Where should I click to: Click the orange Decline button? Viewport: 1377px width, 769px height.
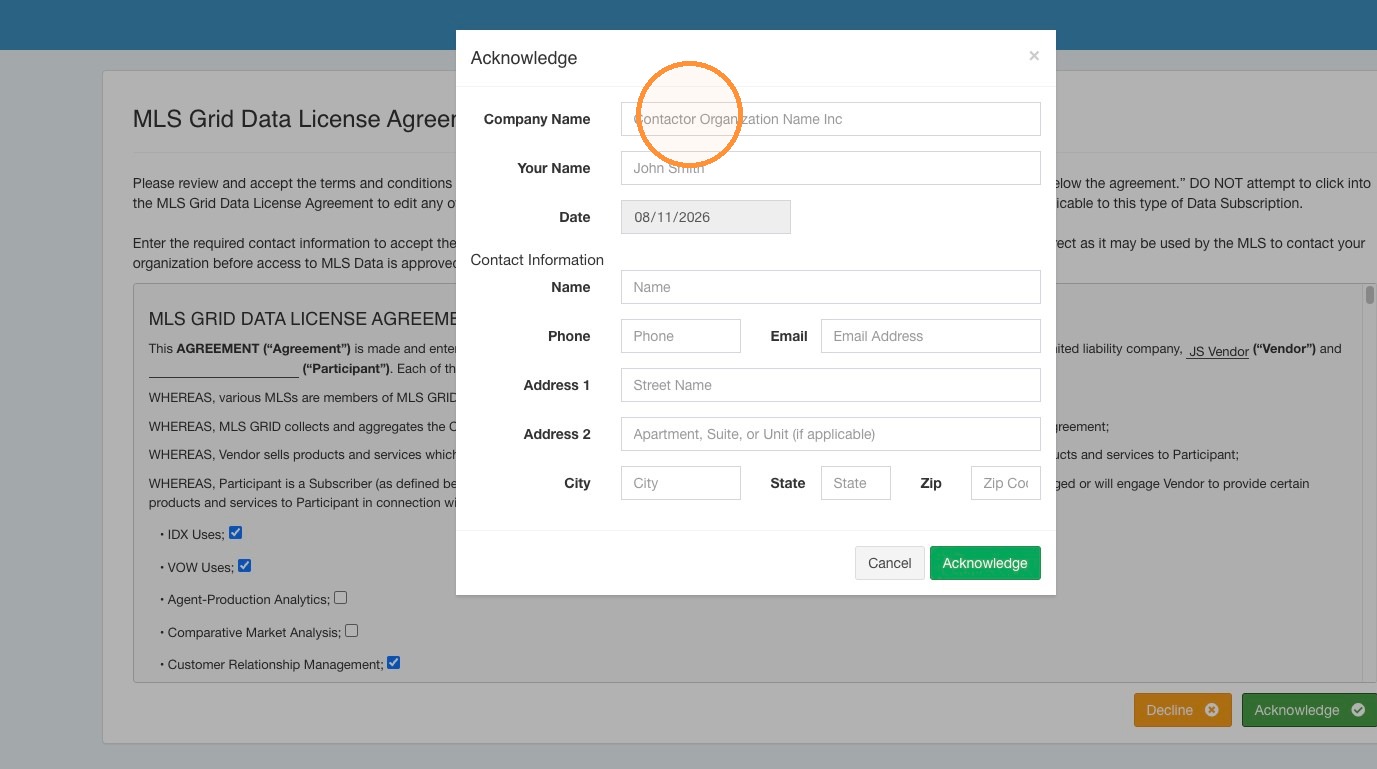(1182, 710)
